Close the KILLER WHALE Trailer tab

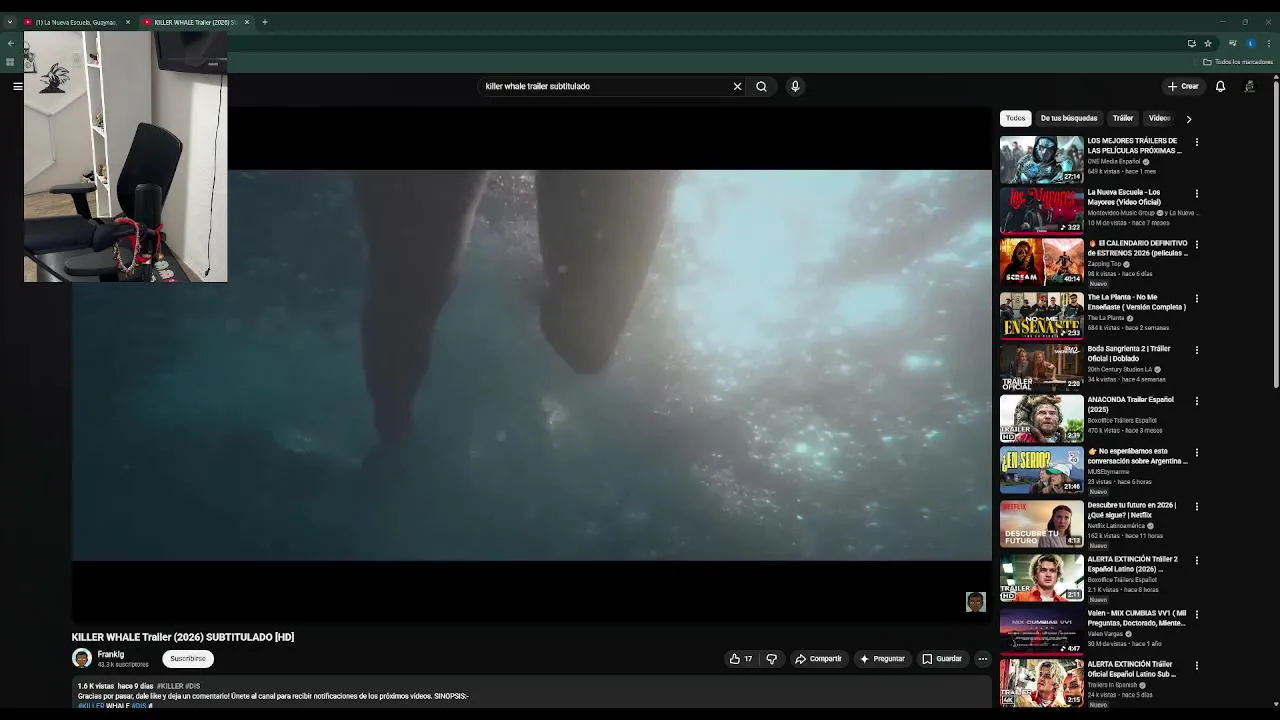pyautogui.click(x=247, y=22)
